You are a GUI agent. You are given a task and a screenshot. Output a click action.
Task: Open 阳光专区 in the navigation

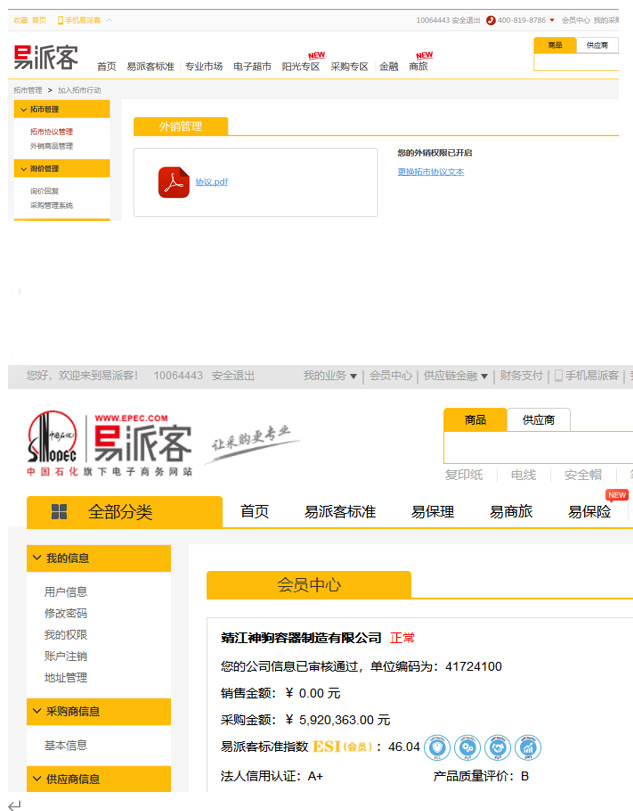click(300, 66)
